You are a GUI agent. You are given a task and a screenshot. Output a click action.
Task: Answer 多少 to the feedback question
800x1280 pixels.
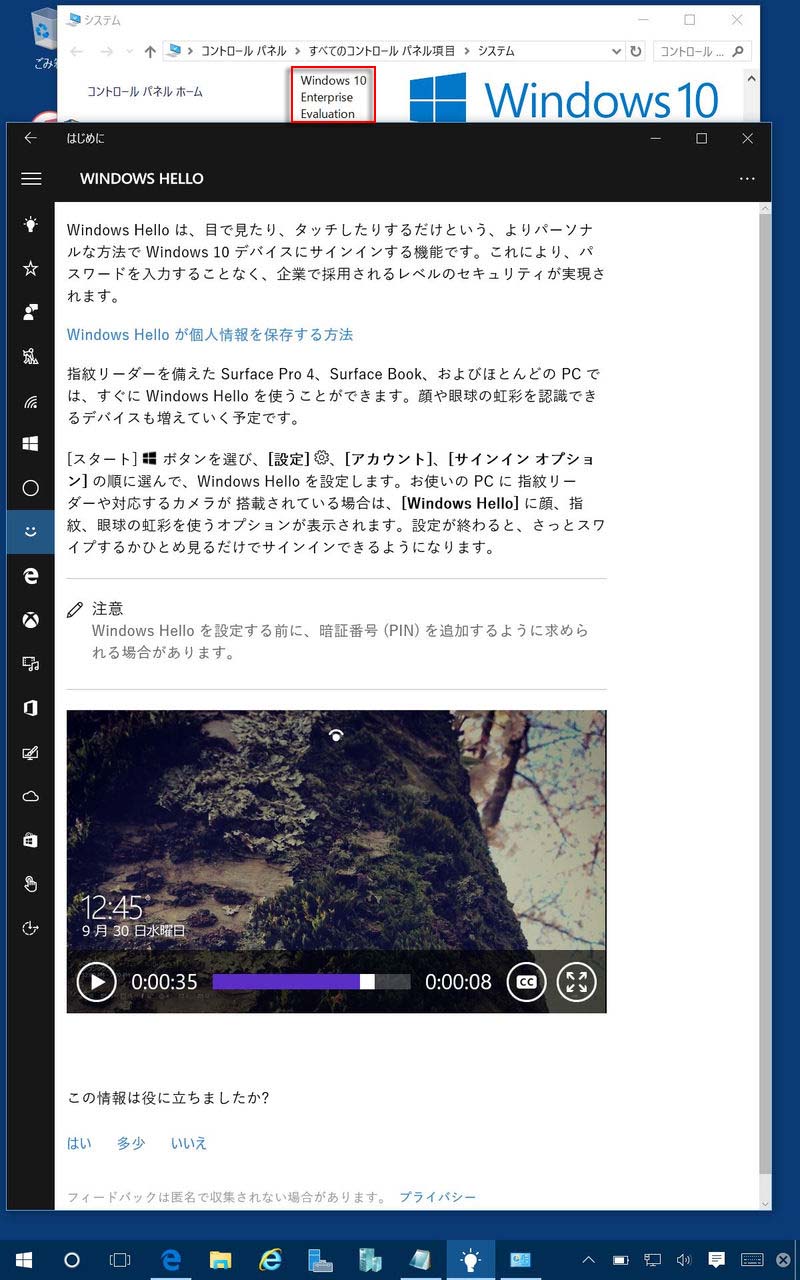coord(131,1143)
